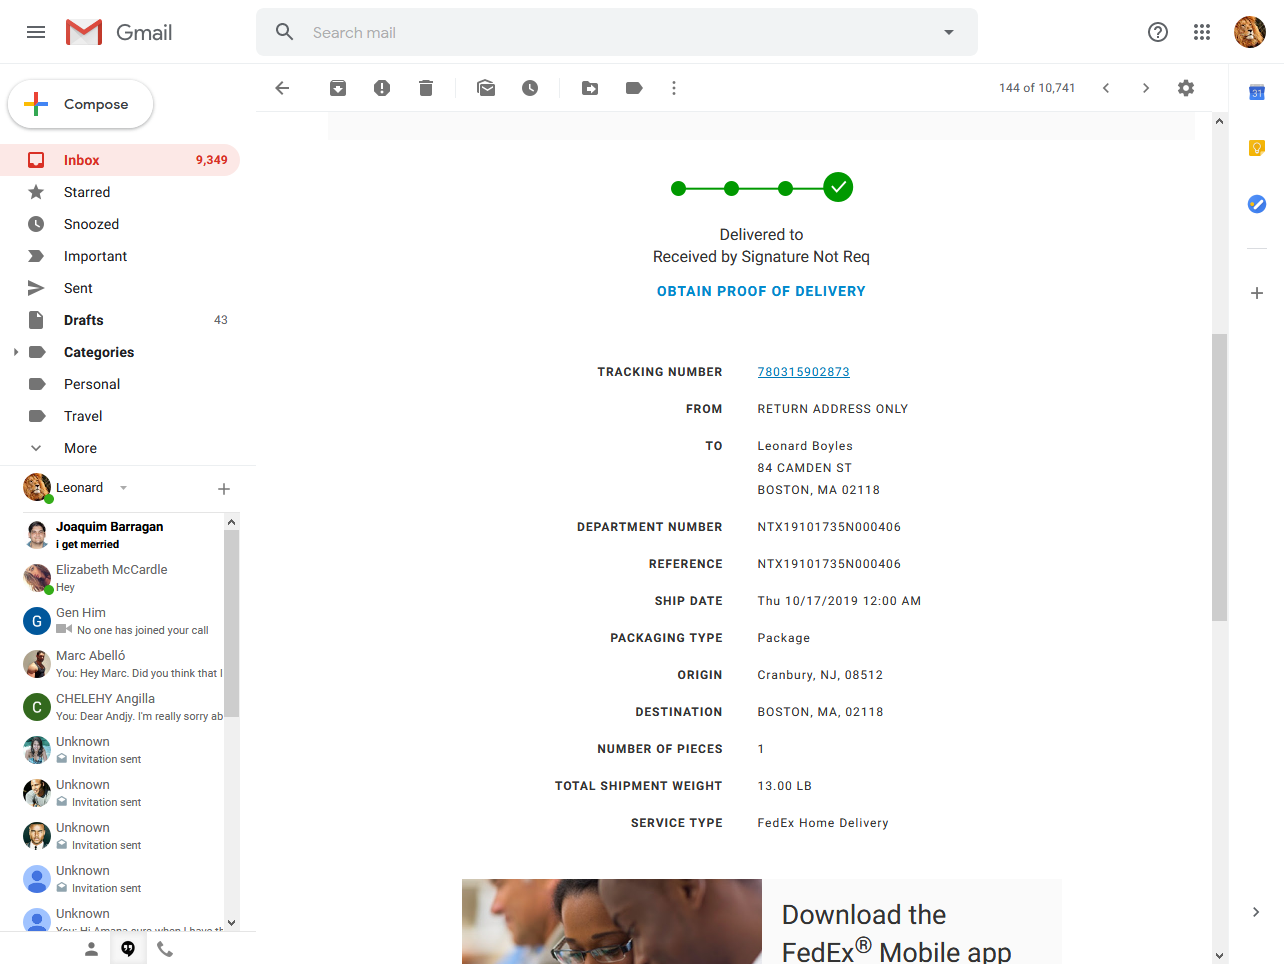Open the Labels icon in the toolbar
Viewport: 1285px width, 965px height.
pyautogui.click(x=634, y=88)
